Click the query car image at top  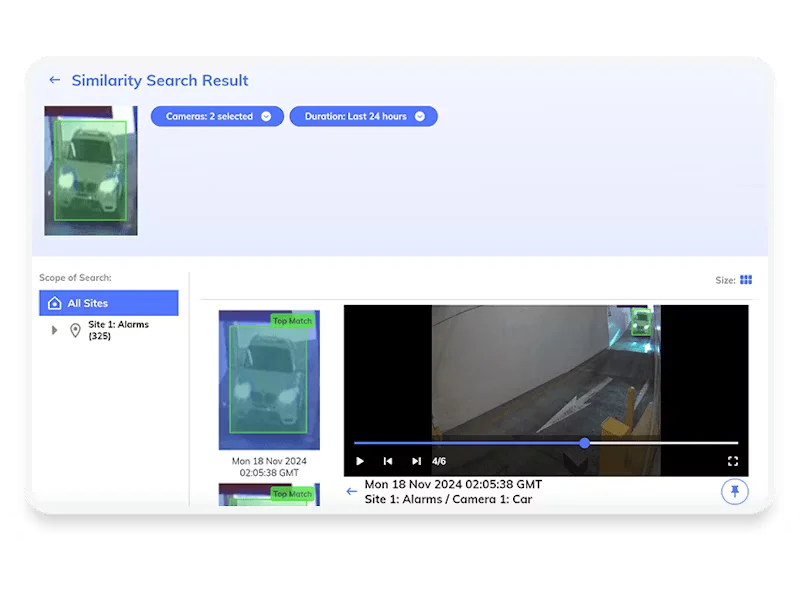(x=91, y=170)
